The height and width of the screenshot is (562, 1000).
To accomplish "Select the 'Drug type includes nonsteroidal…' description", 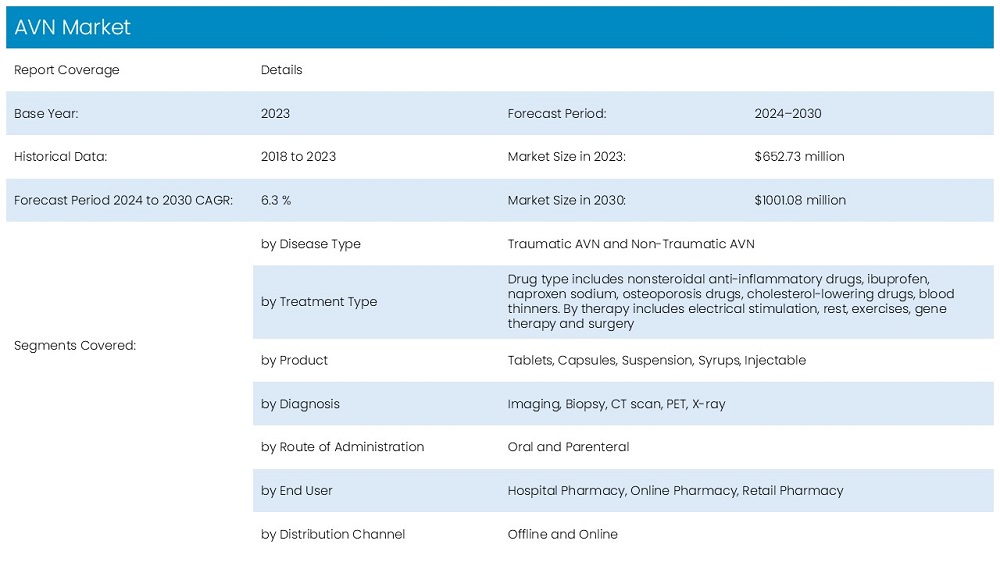I will (731, 302).
